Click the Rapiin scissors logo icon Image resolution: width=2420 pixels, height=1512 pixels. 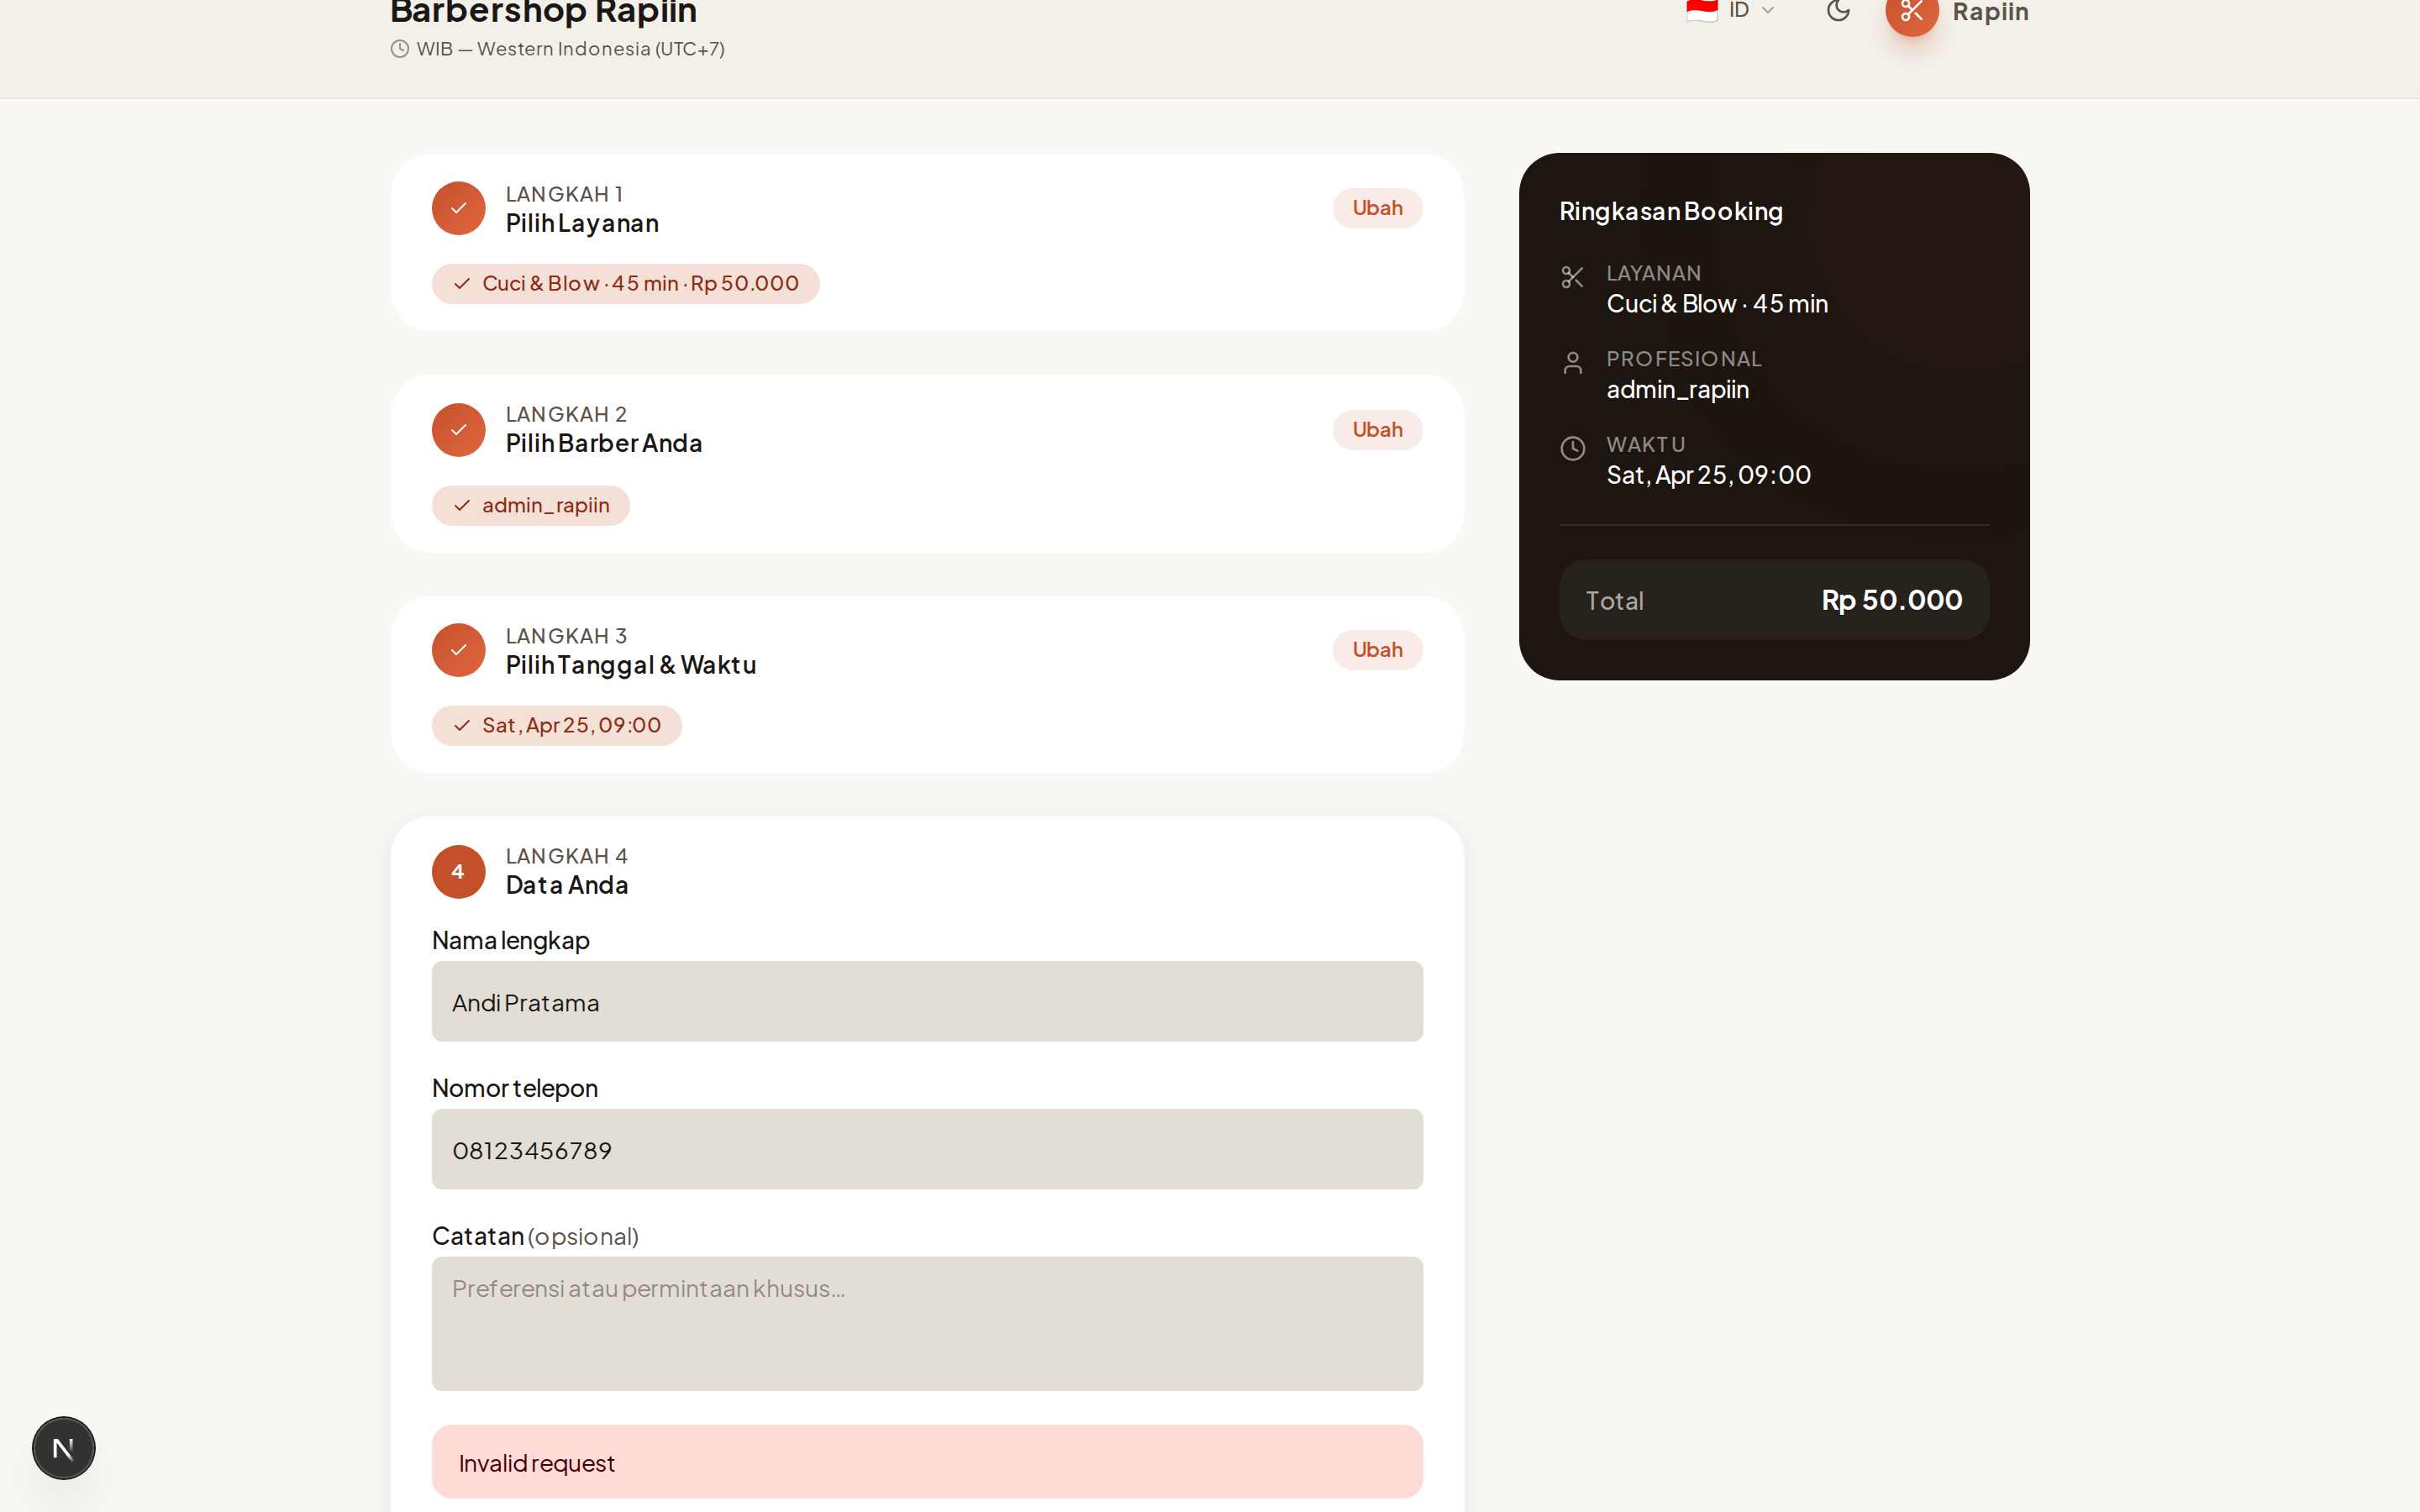click(x=1911, y=12)
